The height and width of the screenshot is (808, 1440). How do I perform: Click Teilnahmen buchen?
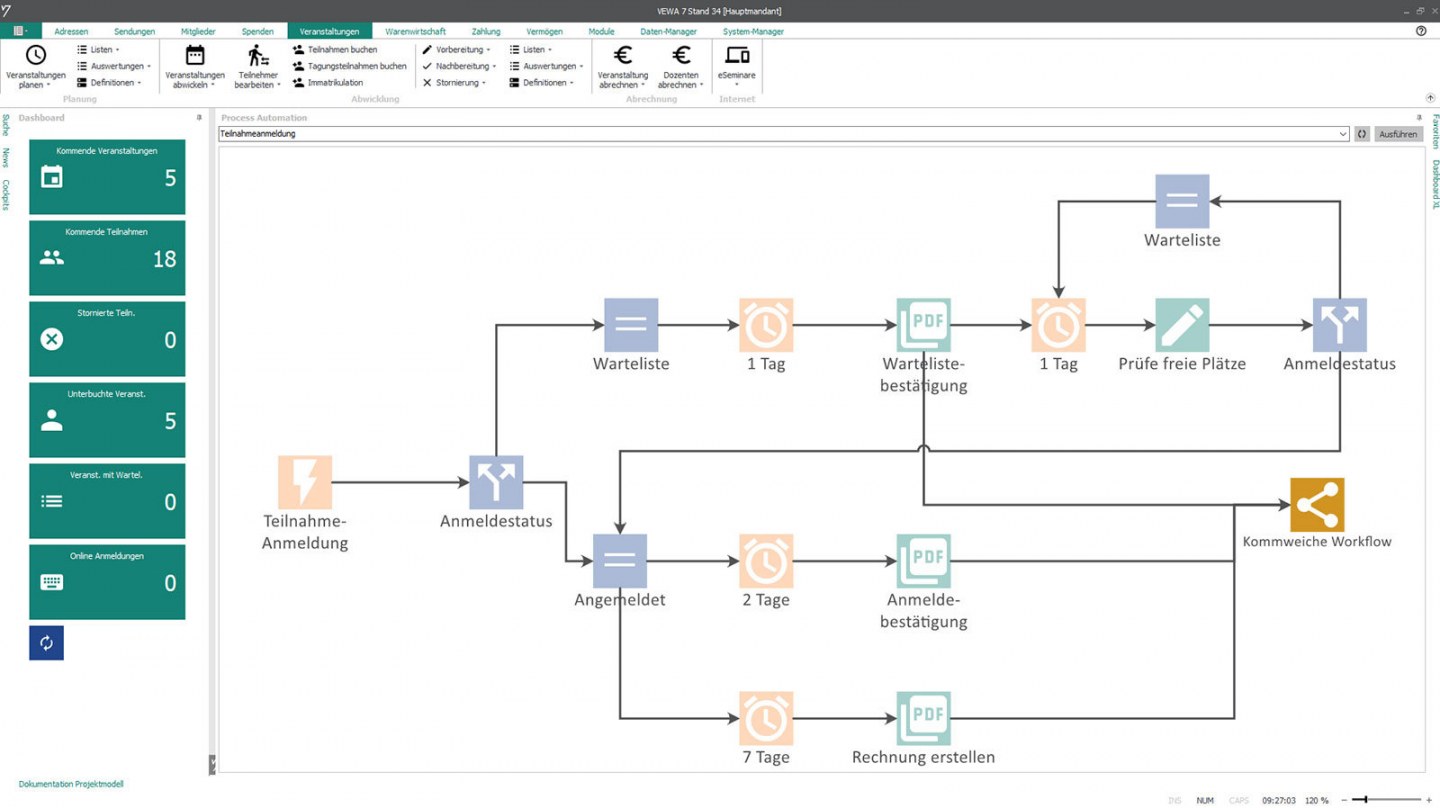click(x=334, y=49)
